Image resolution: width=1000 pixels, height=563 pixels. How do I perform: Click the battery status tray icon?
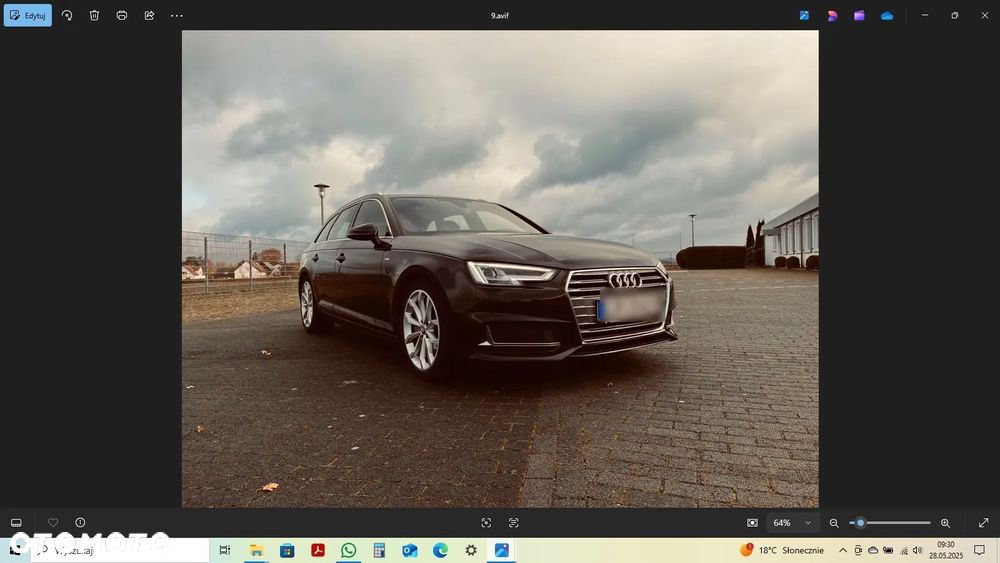pos(888,550)
